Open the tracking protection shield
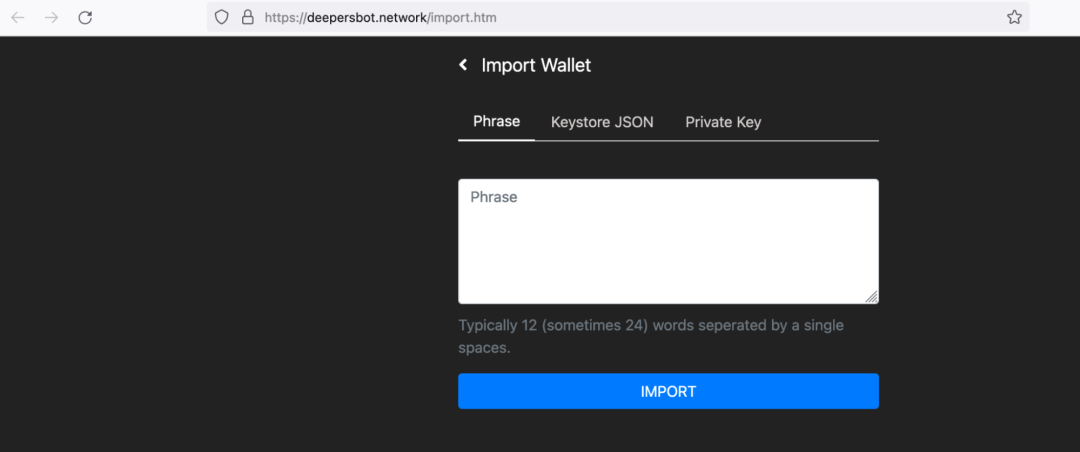 (x=222, y=17)
